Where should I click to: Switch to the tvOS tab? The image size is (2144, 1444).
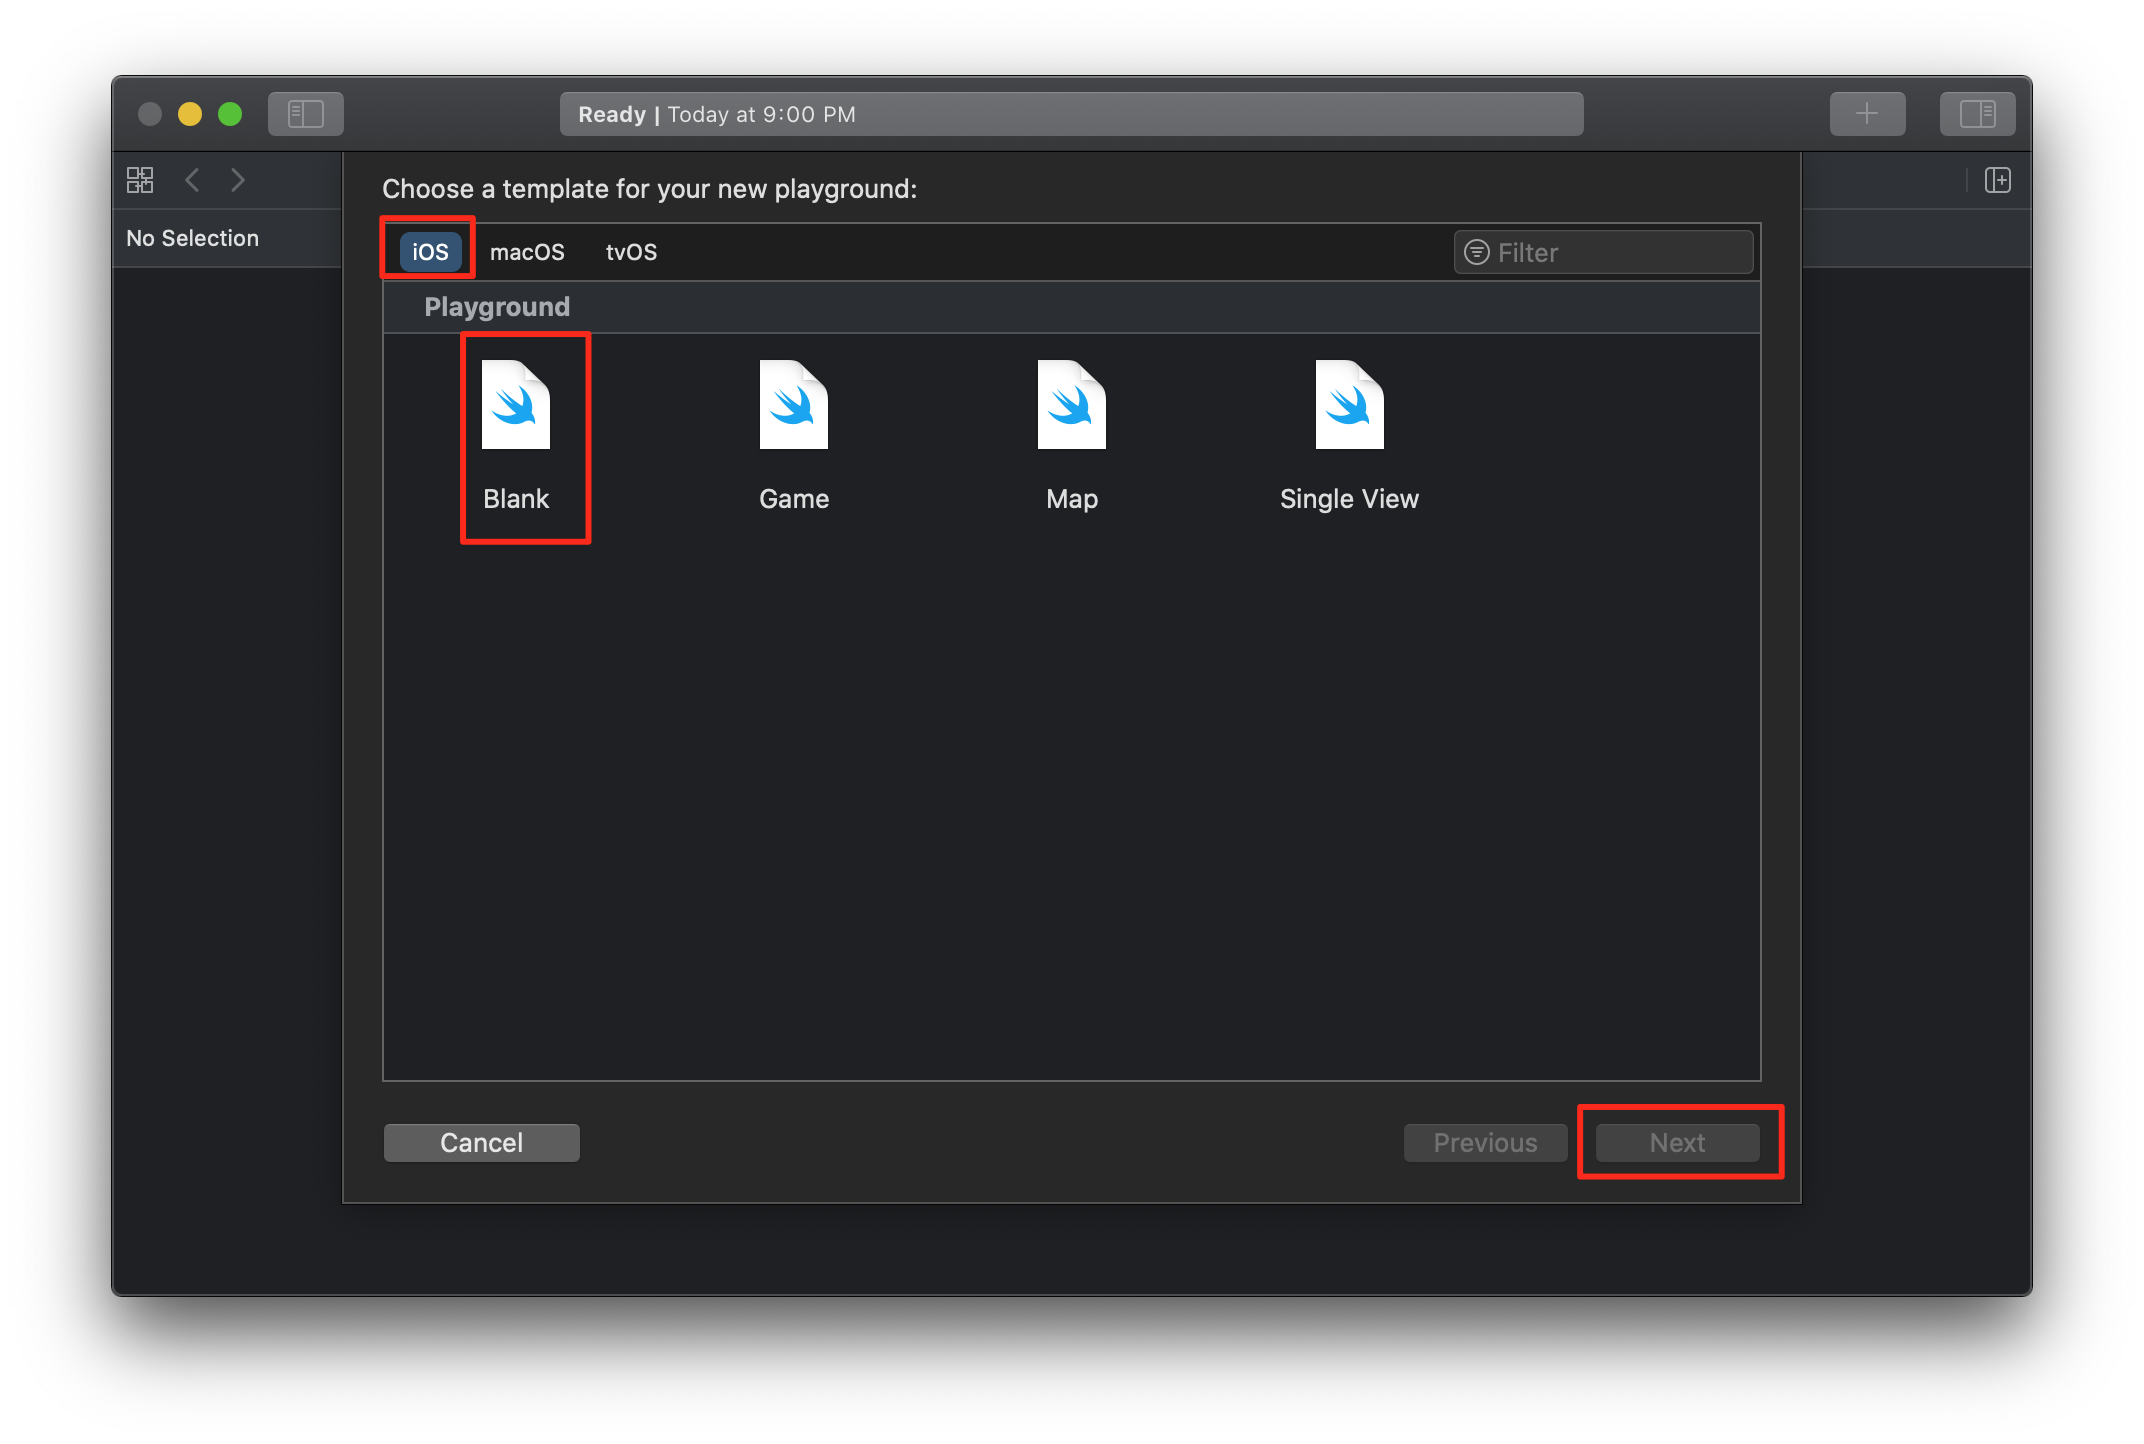click(631, 252)
